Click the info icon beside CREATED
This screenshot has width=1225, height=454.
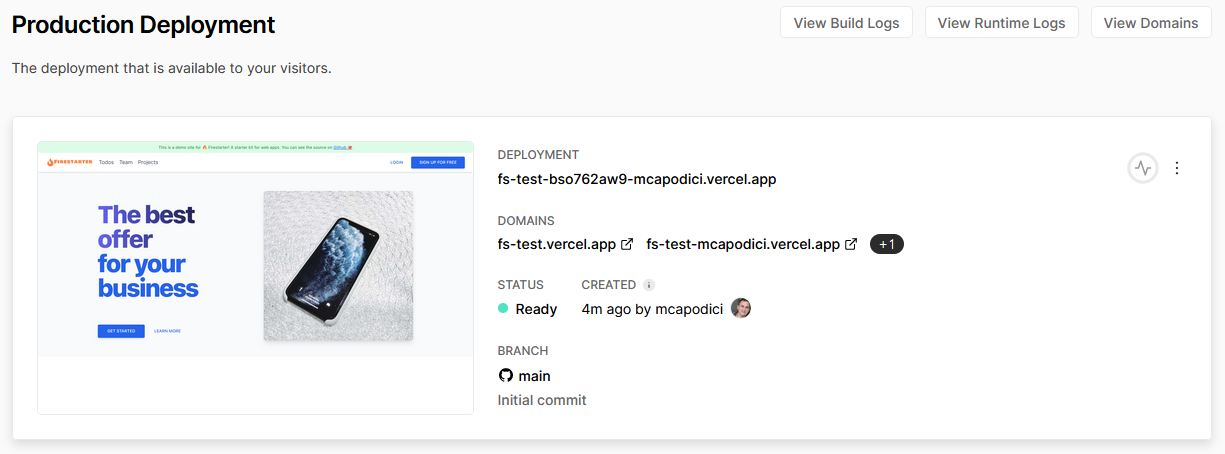pos(649,285)
